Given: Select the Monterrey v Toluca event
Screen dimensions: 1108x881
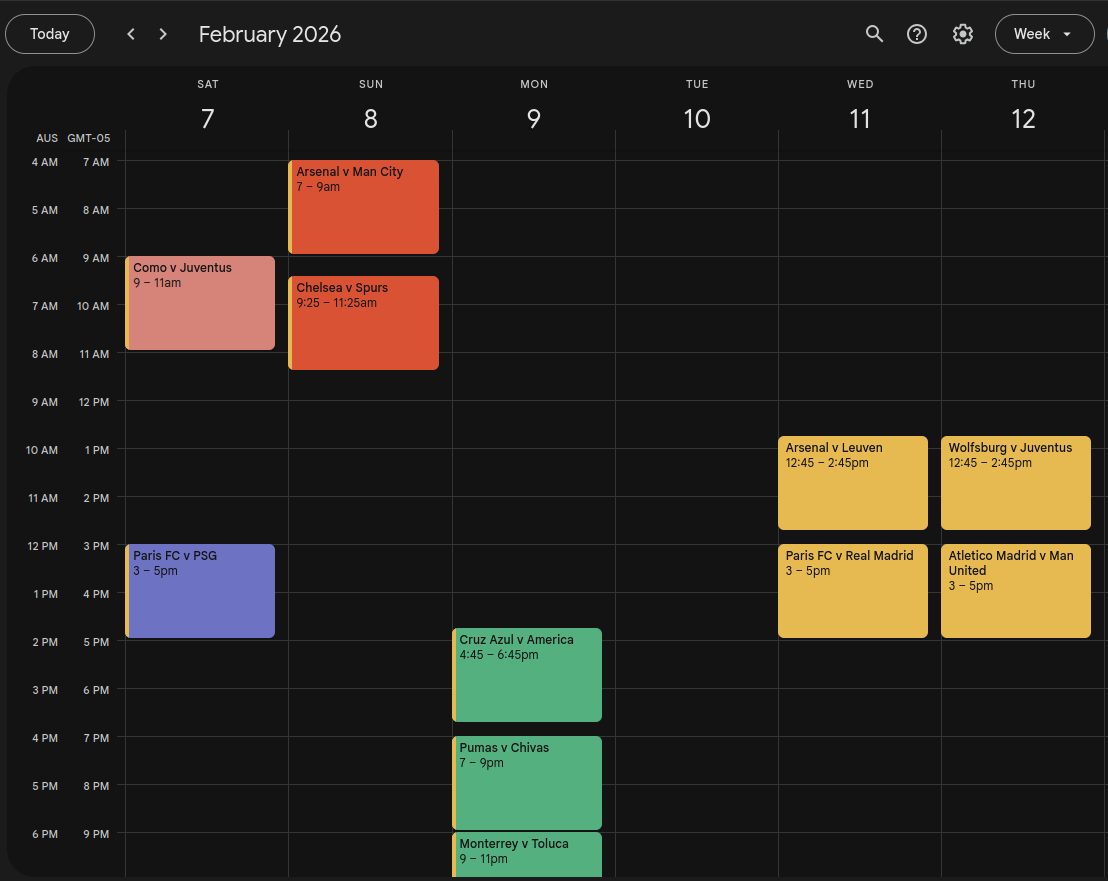Looking at the screenshot, I should click(527, 855).
